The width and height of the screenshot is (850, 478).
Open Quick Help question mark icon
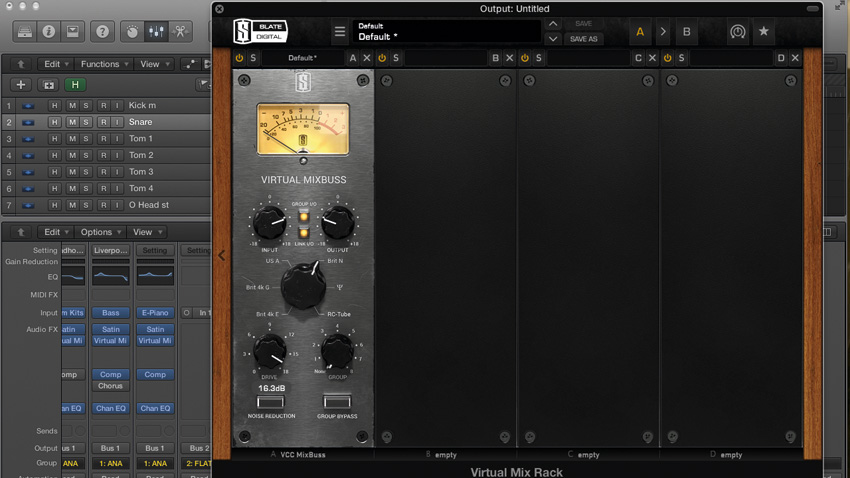point(102,31)
